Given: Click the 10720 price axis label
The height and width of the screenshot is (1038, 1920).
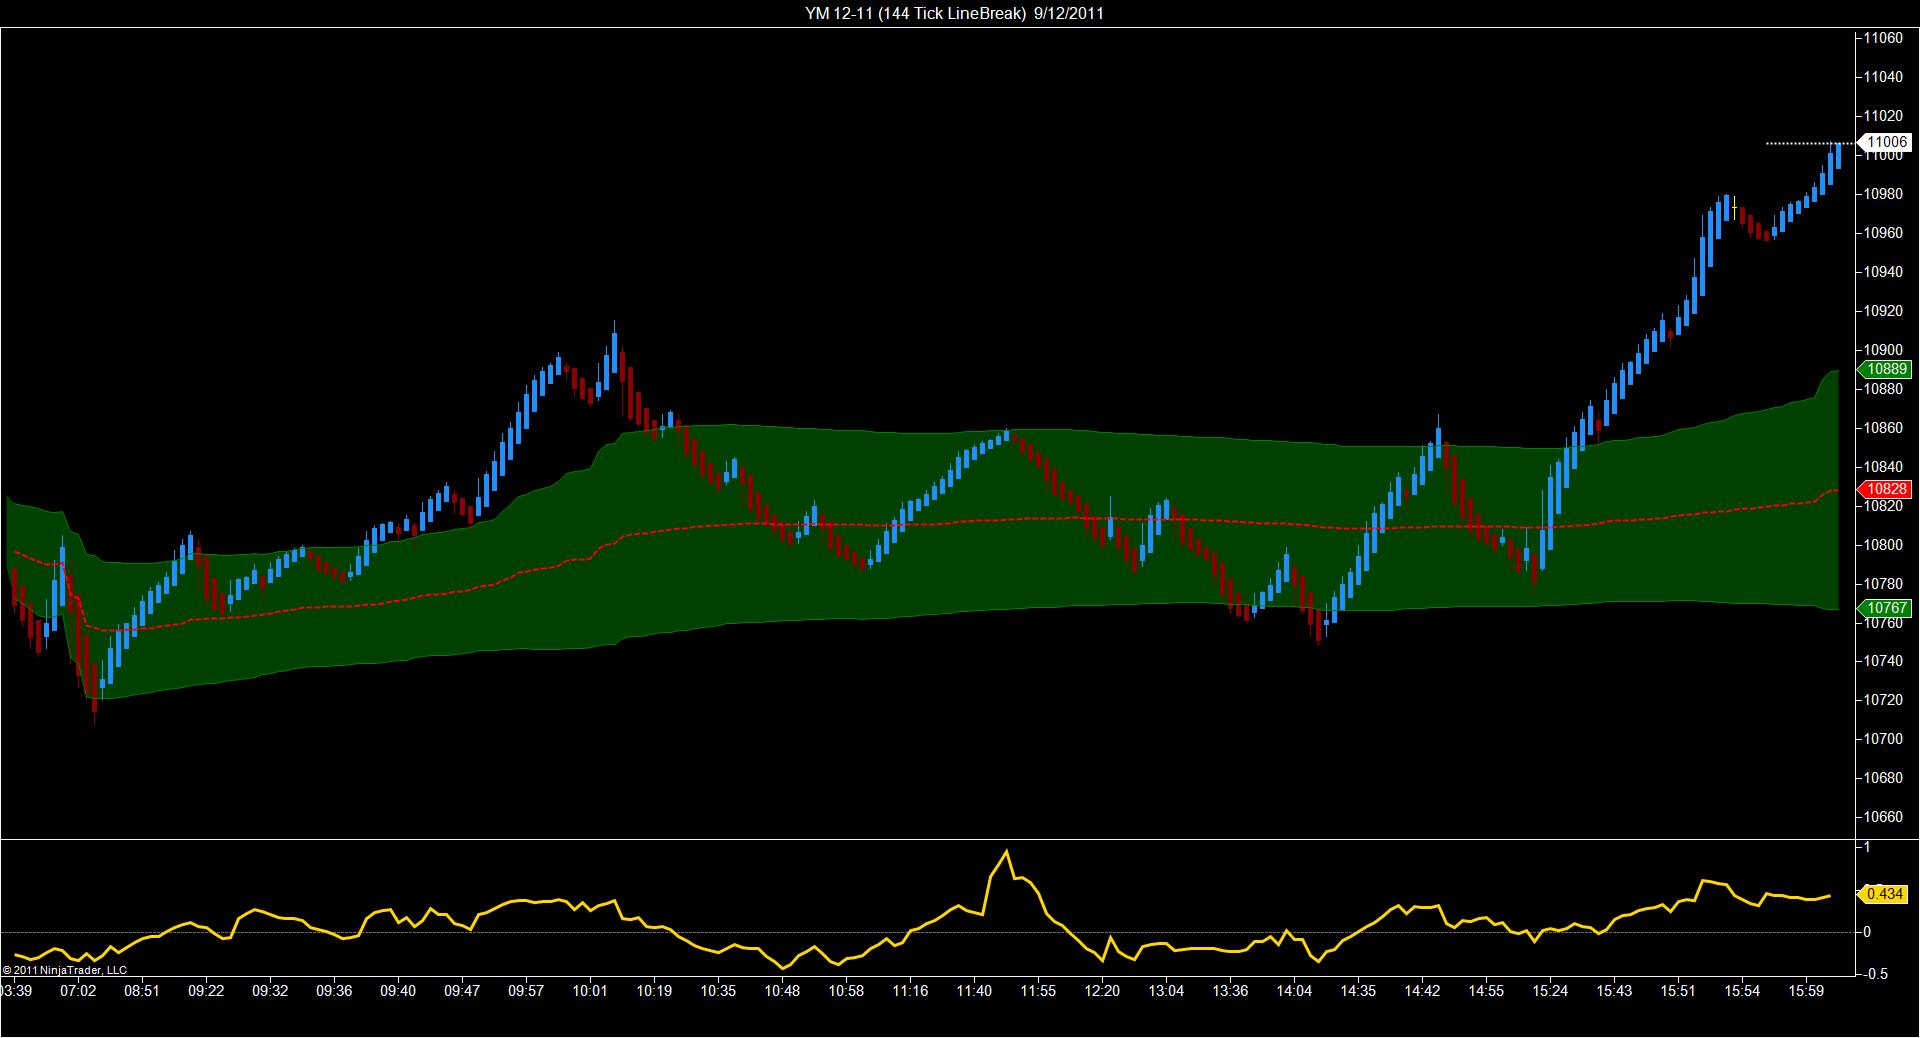Looking at the screenshot, I should pyautogui.click(x=1882, y=700).
